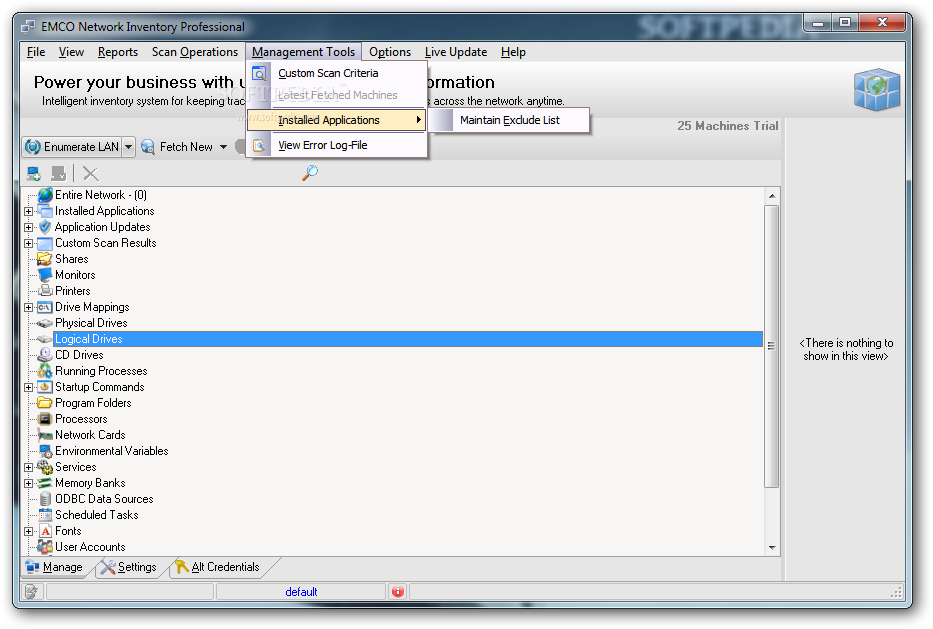Select the Scheduled Tasks tree item label
933x629 pixels.
pyautogui.click(x=96, y=515)
